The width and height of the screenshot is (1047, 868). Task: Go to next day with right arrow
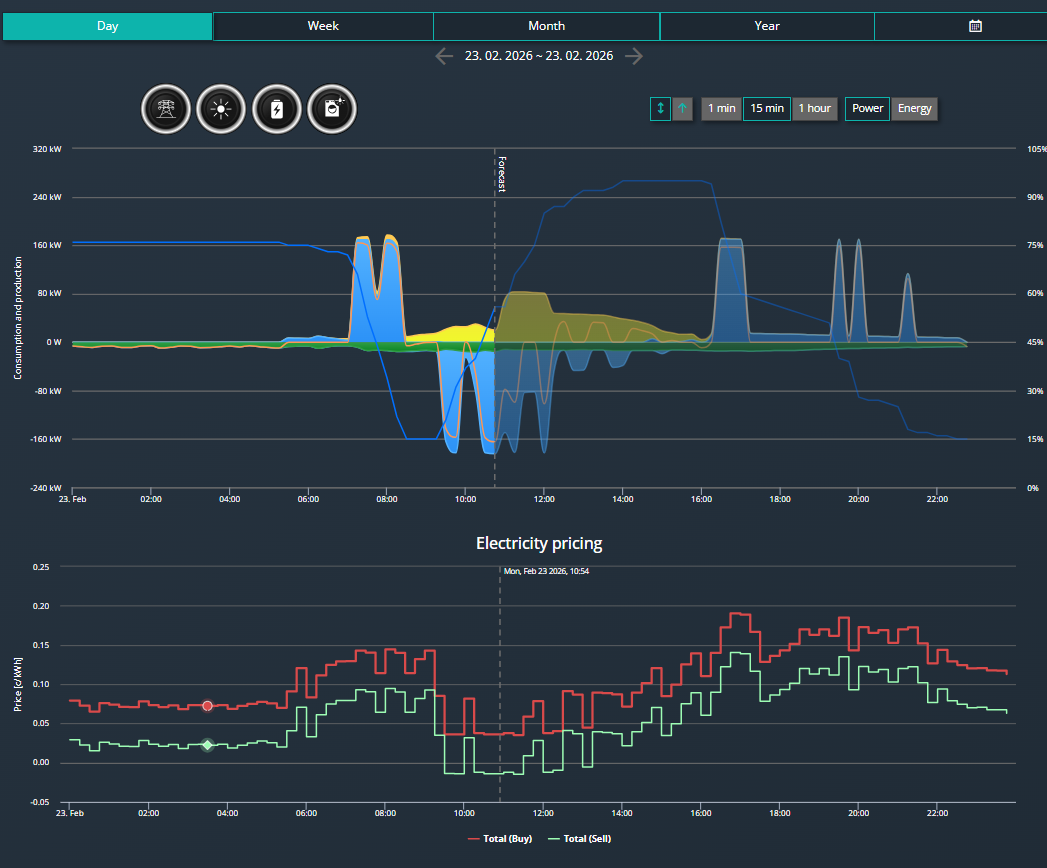point(634,56)
